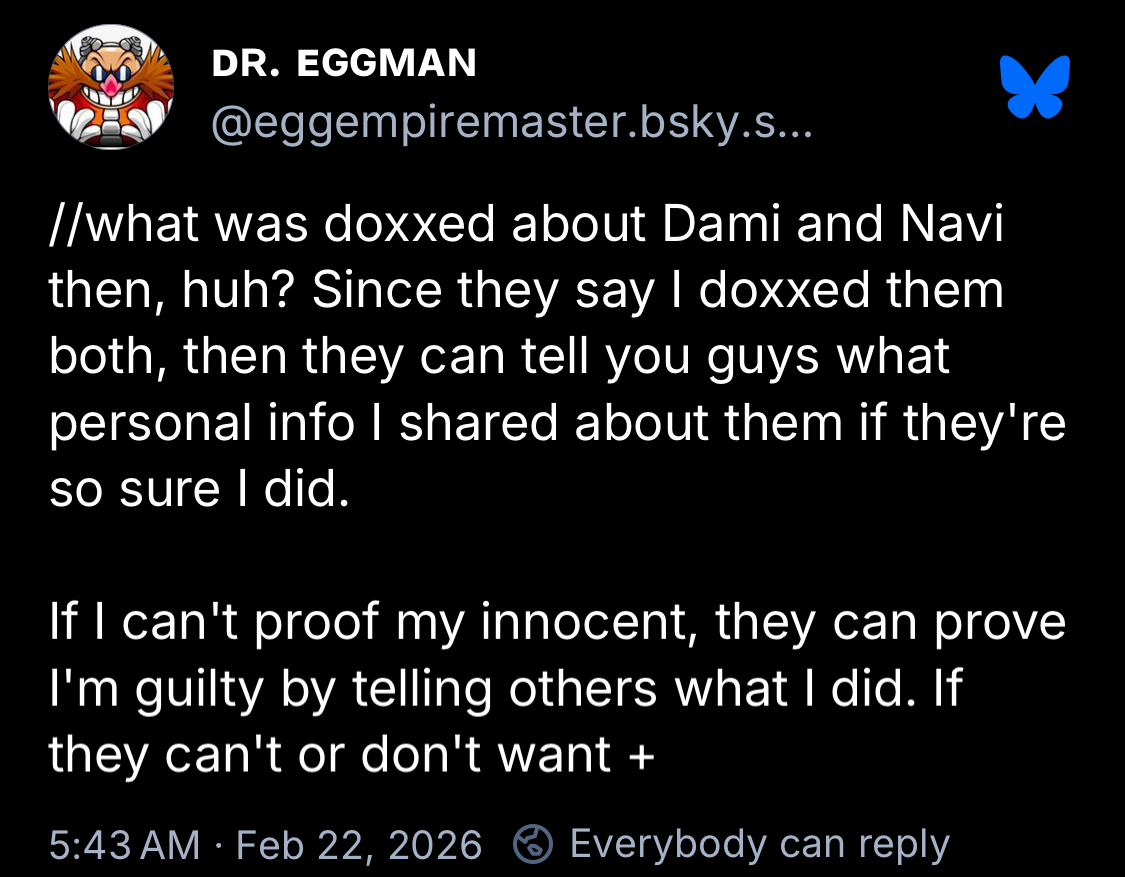Screen dimensions: 1125x877
Task: Open Dr. Eggman's profile avatar
Action: [111, 88]
